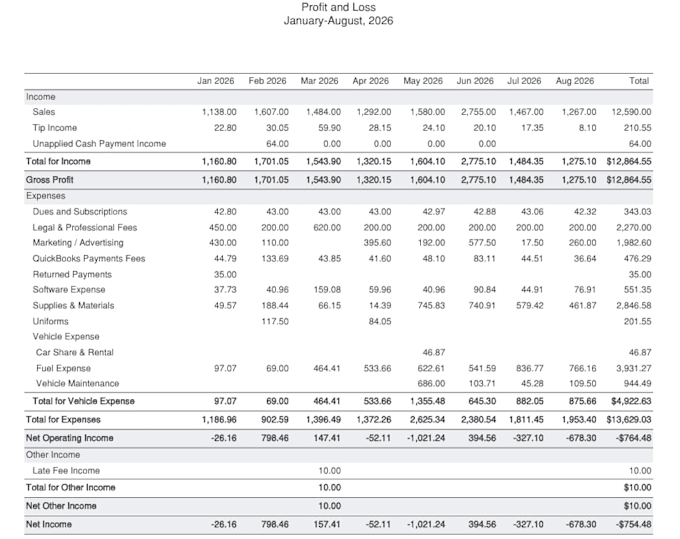
Task: Select the Mar 2026 column header
Action: point(319,81)
